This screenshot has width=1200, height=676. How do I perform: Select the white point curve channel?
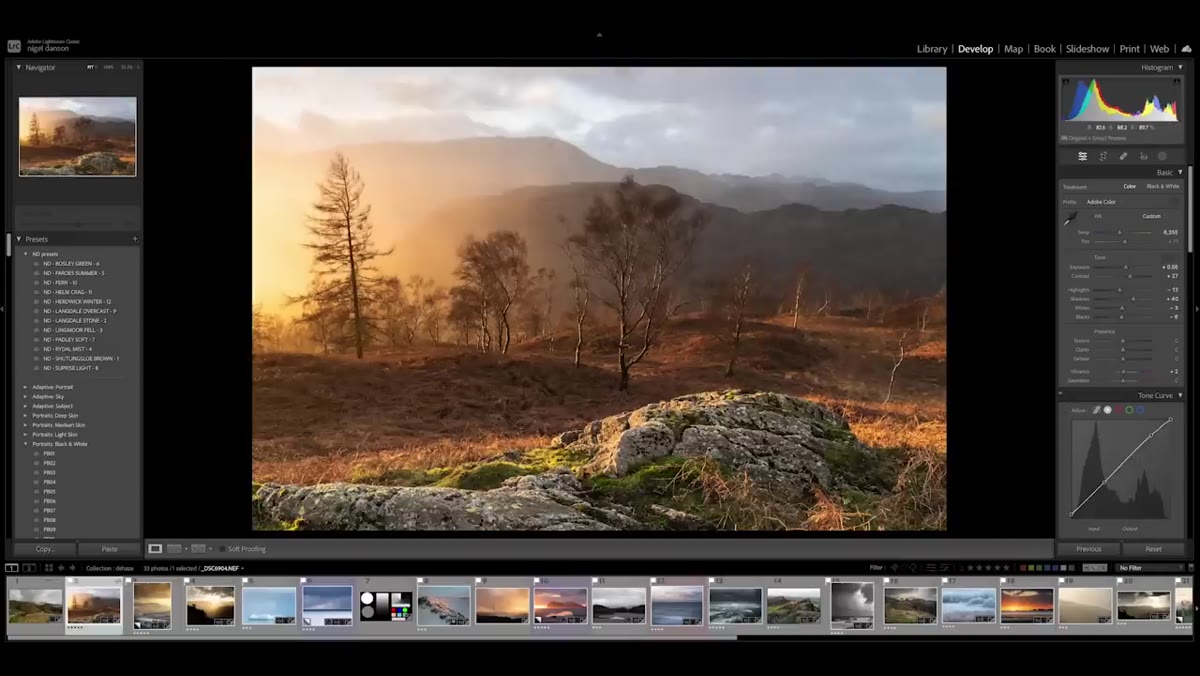(x=1107, y=410)
